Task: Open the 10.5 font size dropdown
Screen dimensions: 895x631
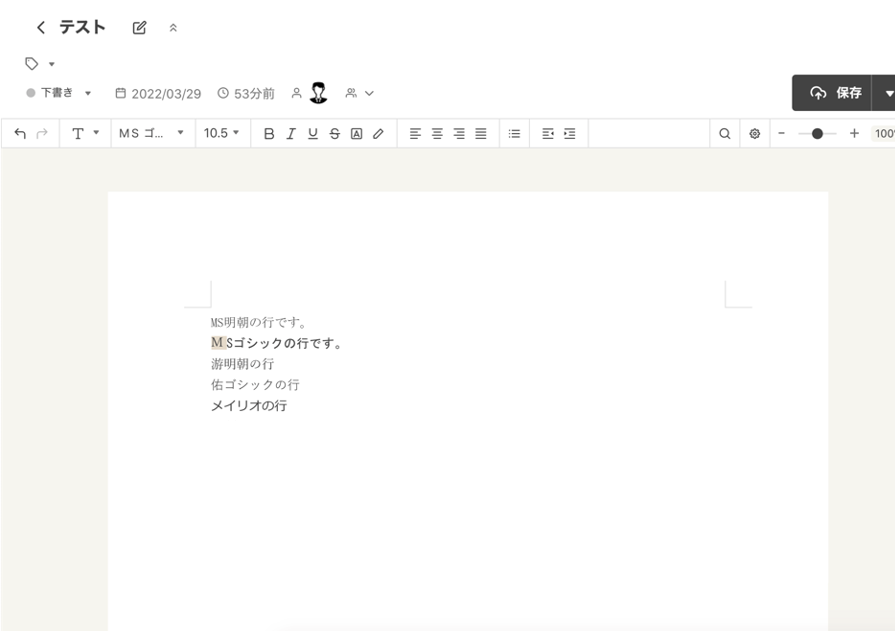Action: pos(222,133)
